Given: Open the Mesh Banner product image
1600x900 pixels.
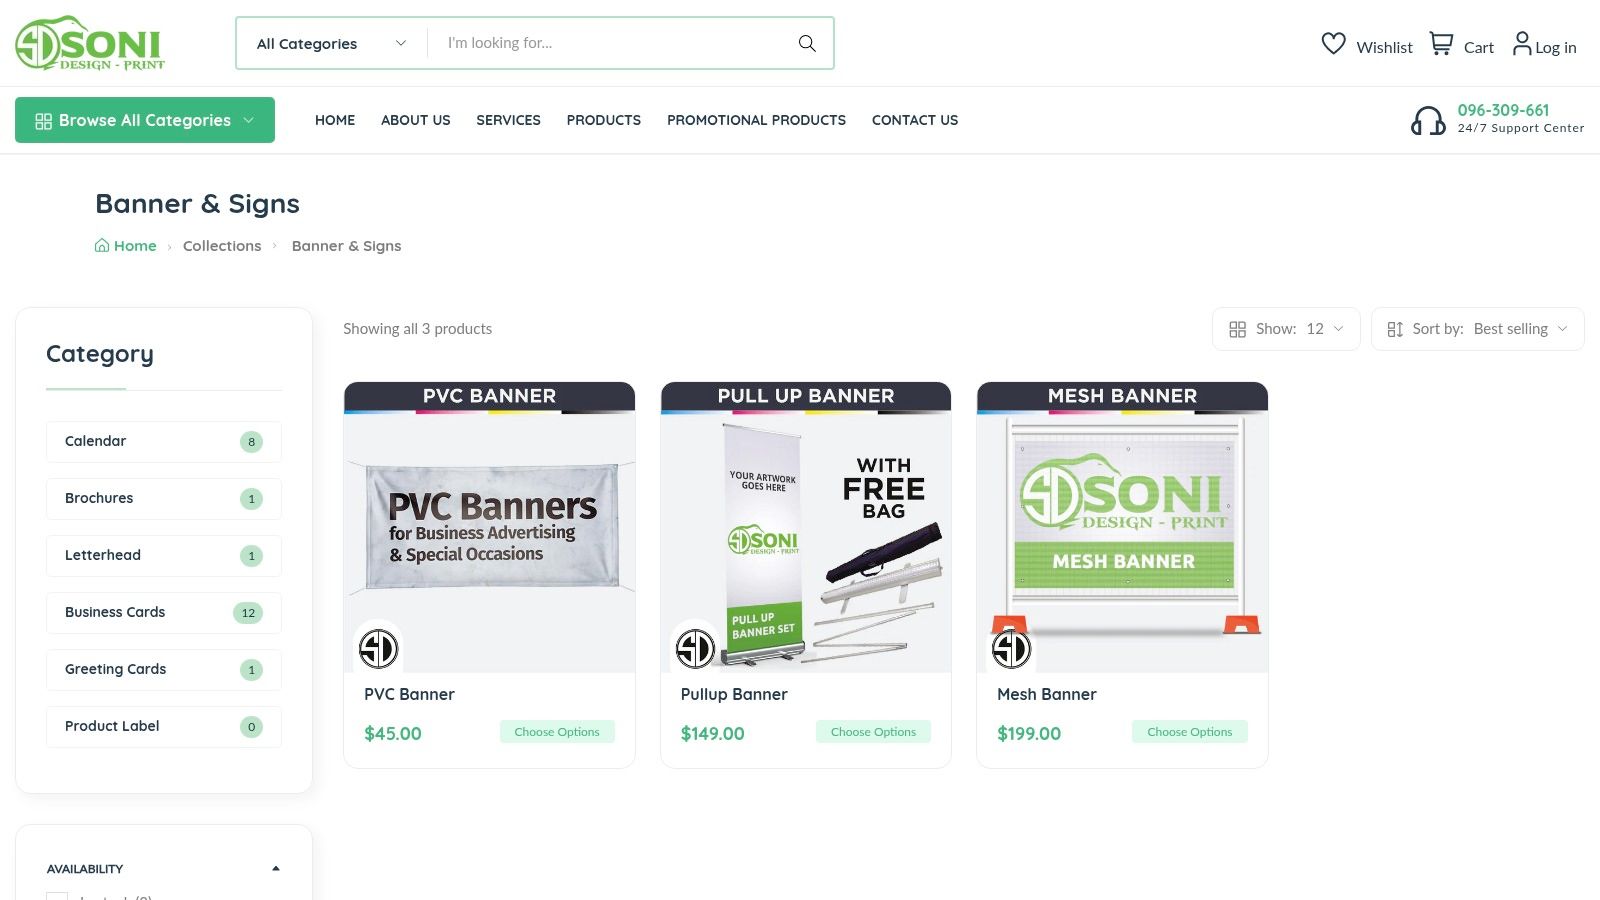Looking at the screenshot, I should [x=1122, y=527].
